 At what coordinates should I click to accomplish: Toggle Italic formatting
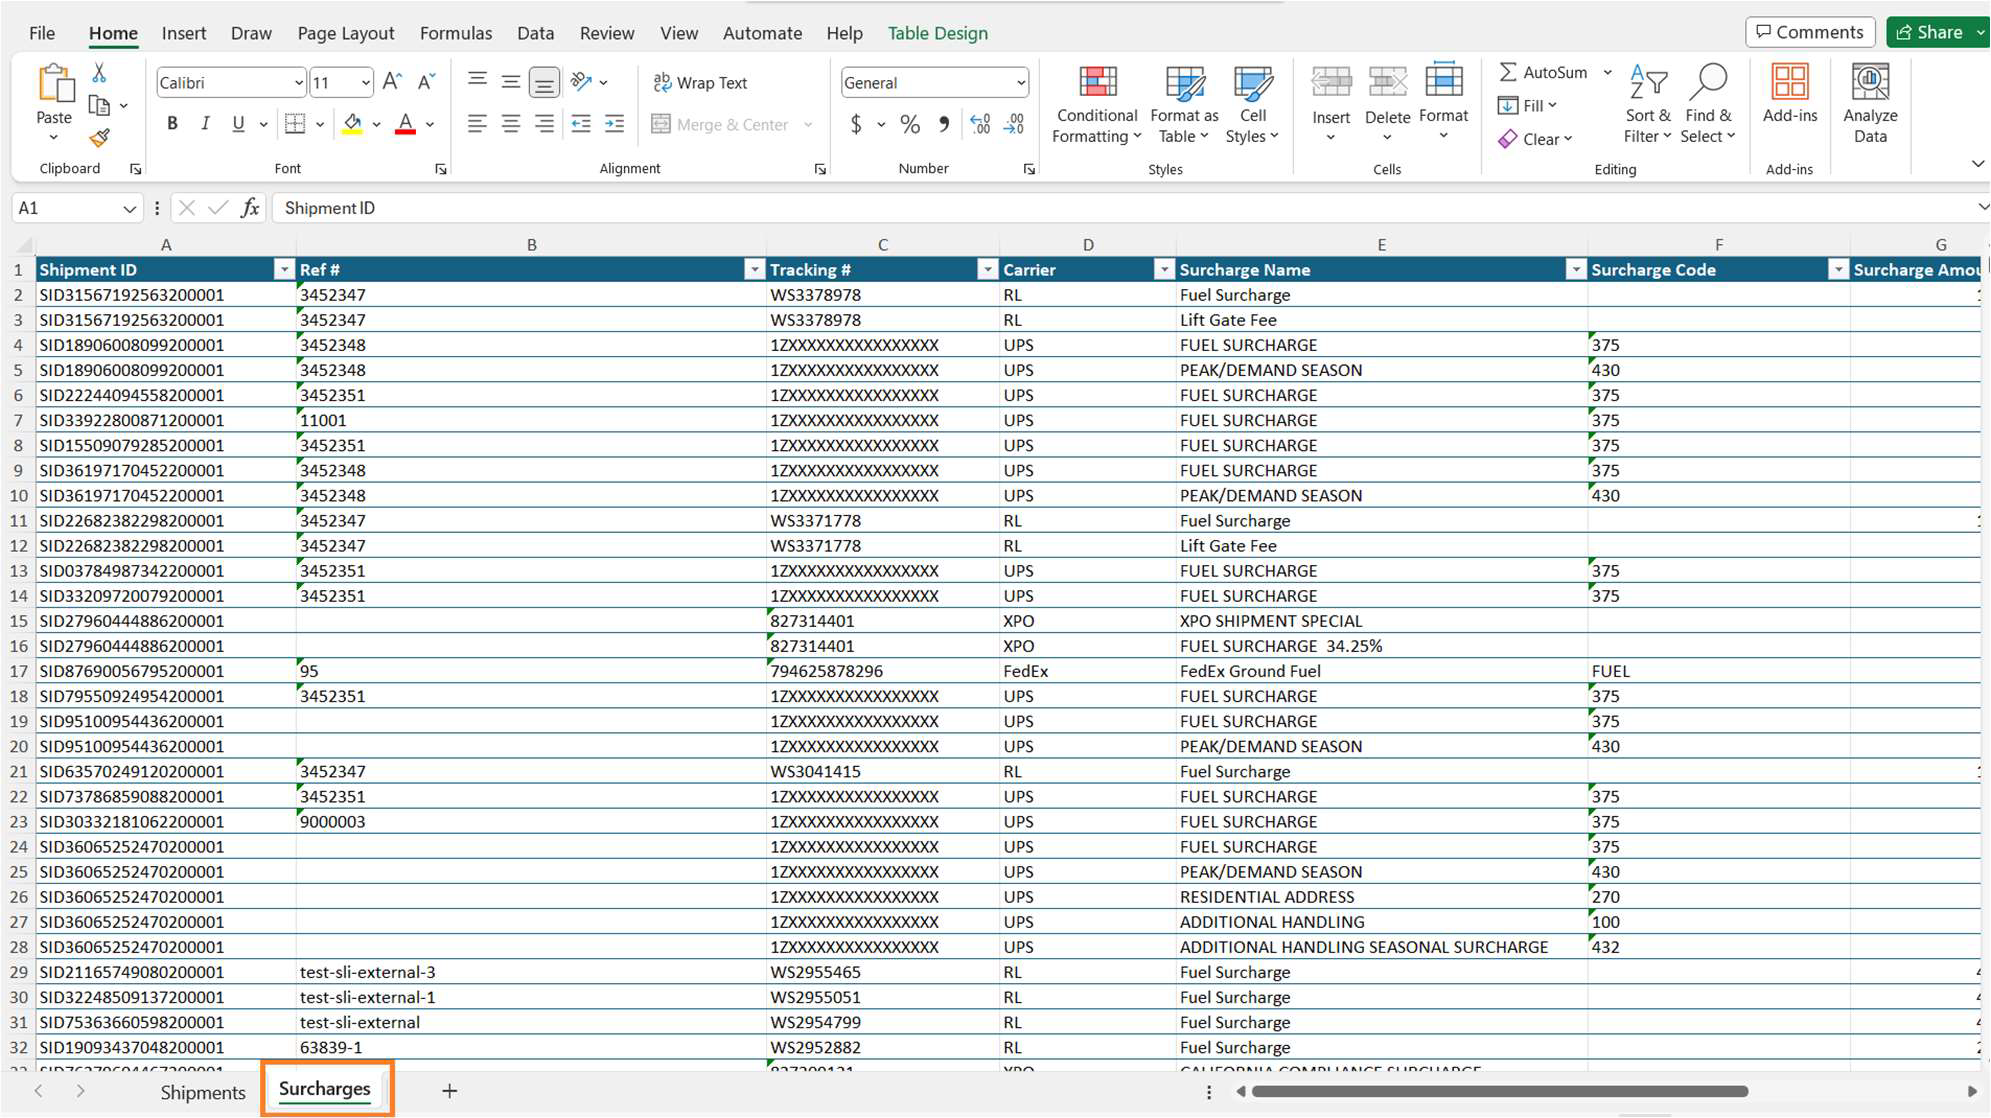point(205,124)
